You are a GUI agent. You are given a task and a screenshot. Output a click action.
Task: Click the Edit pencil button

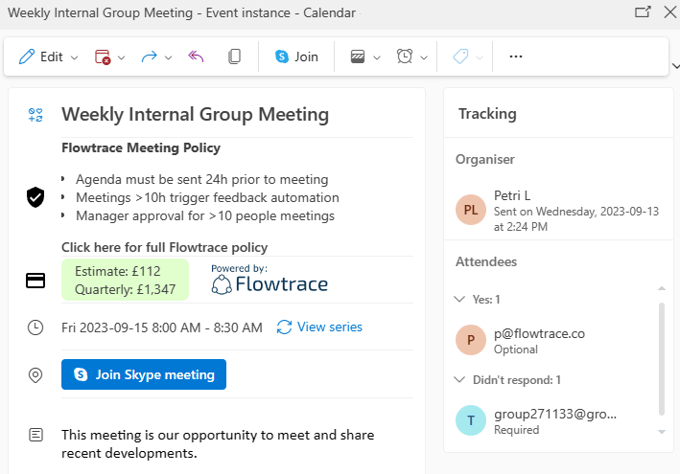click(x=41, y=57)
